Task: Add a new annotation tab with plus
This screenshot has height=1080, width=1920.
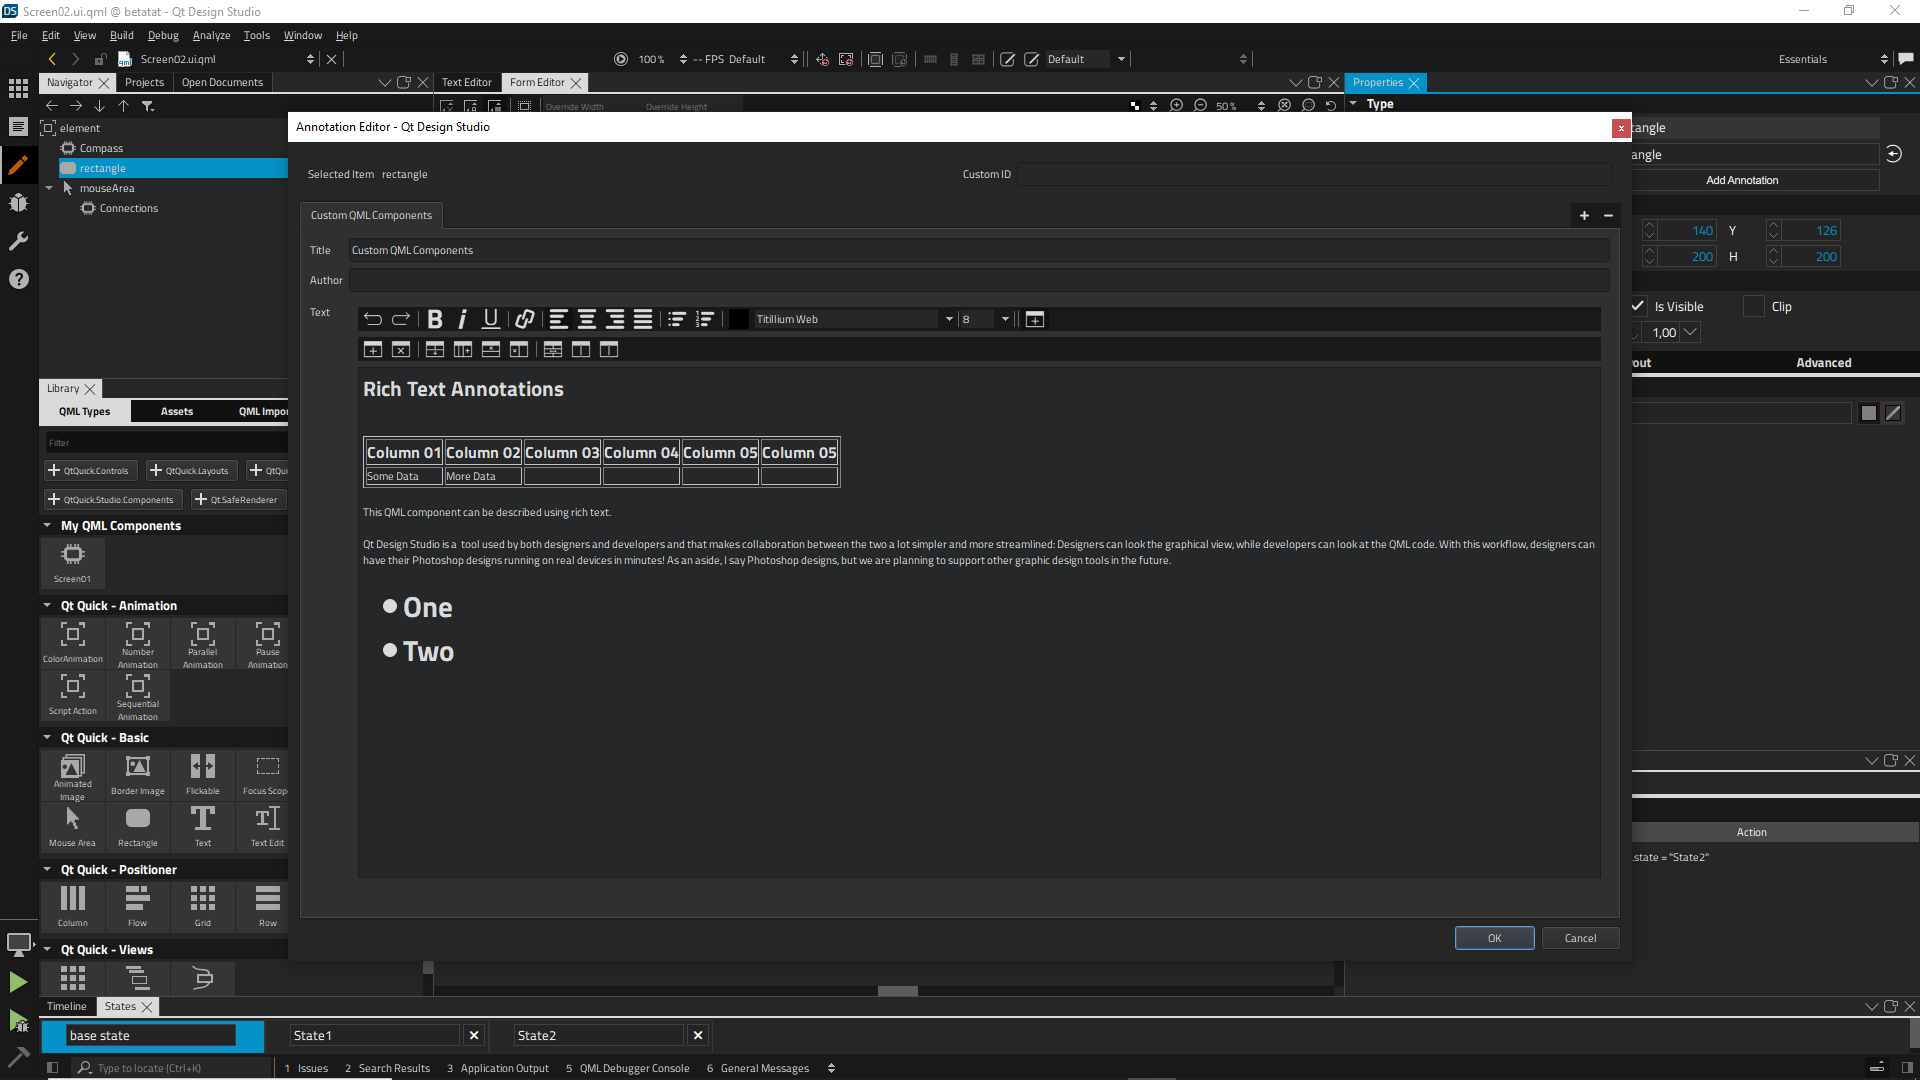Action: tap(1584, 215)
